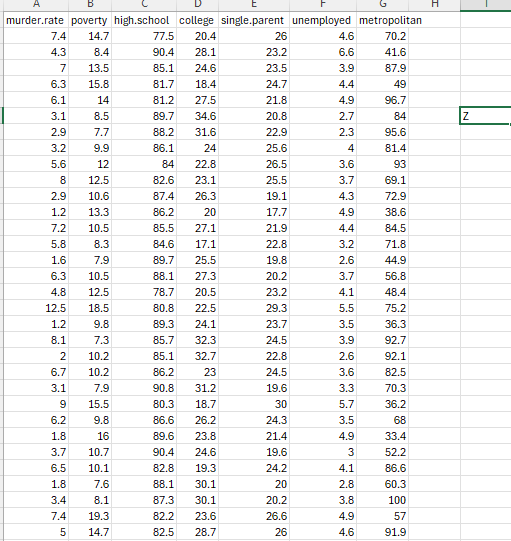Click the cell containing 84.5

click(x=383, y=228)
